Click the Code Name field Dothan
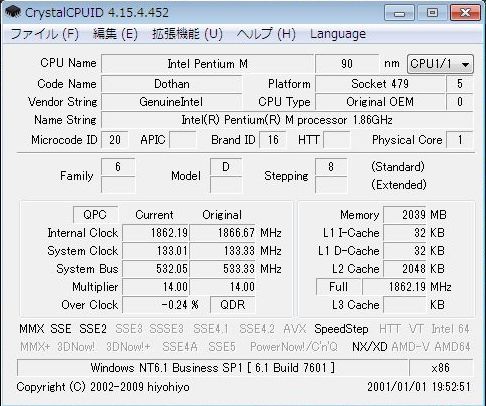 172,84
